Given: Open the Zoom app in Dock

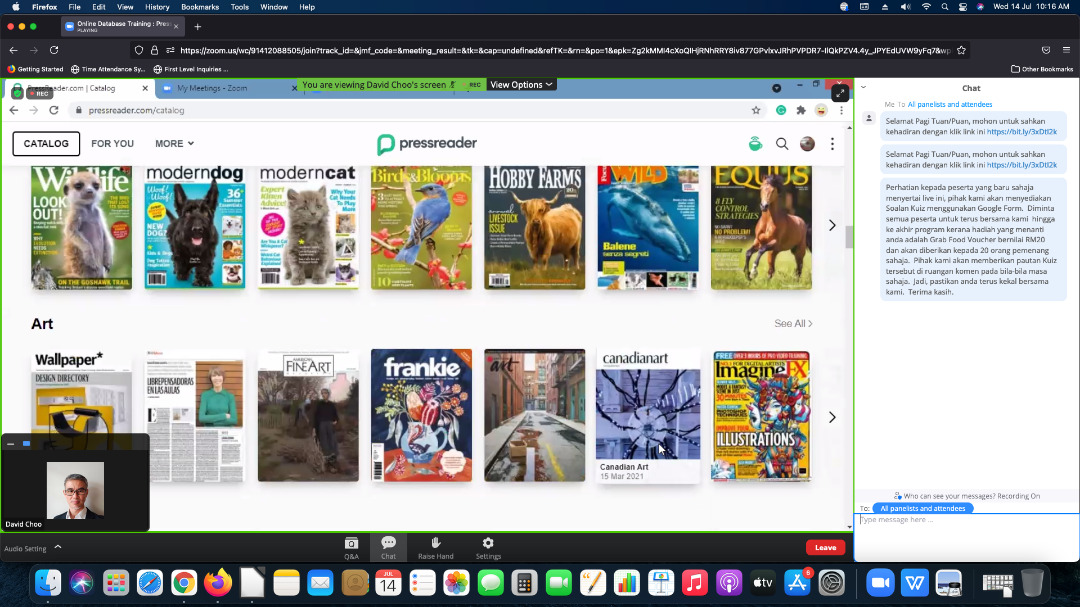Looking at the screenshot, I should click(880, 583).
